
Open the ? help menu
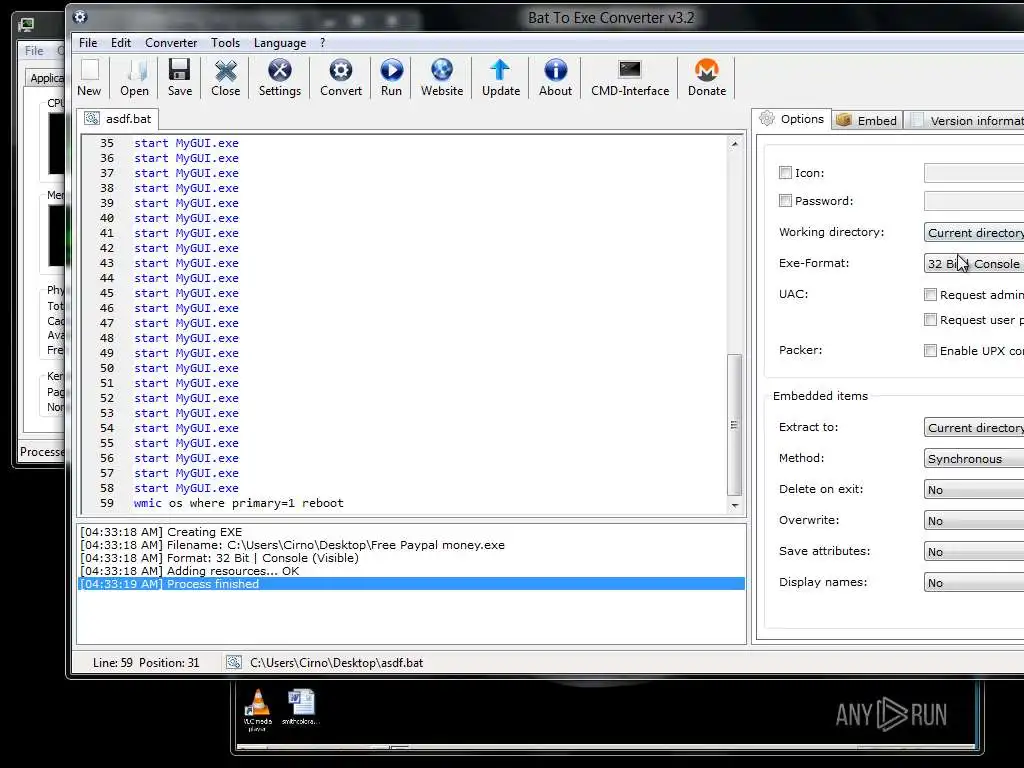click(x=323, y=42)
